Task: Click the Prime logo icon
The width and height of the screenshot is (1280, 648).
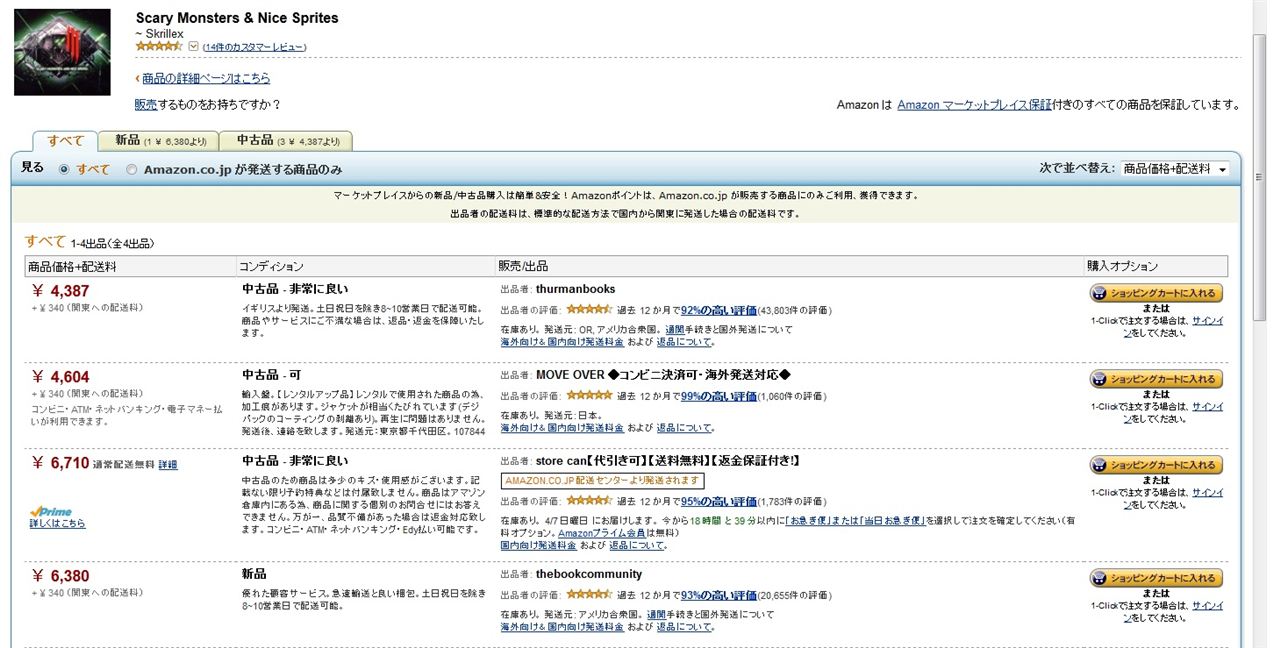Action: tap(51, 511)
